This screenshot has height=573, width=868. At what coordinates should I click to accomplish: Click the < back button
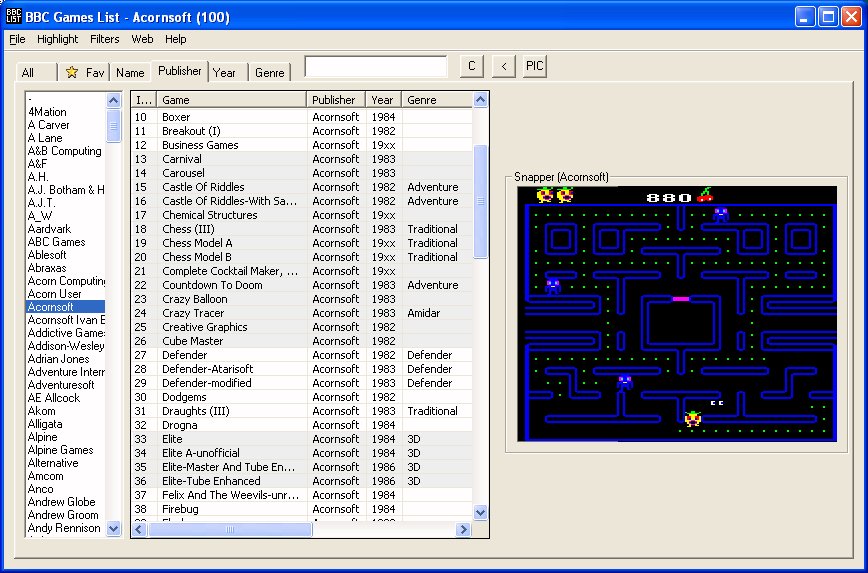(504, 66)
